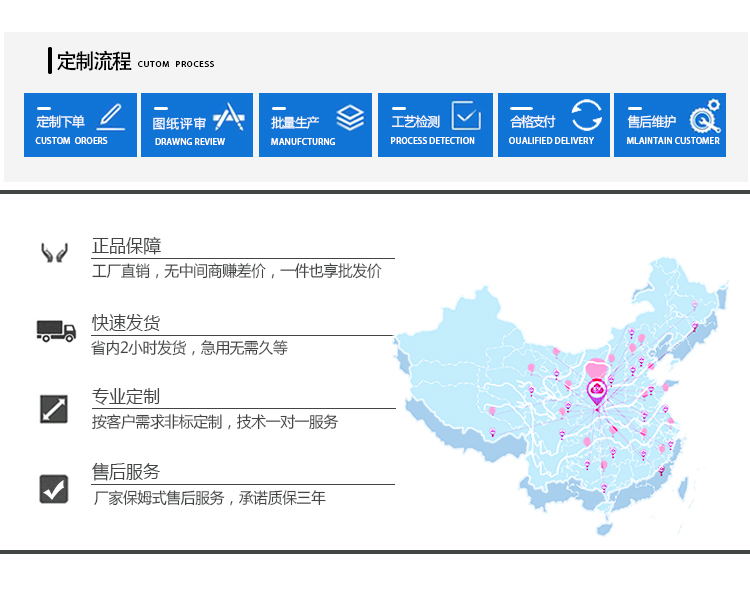Viewport: 750px width, 606px height.
Task: Click the 厂家保姆式售后服务 description line
Action: [x=209, y=497]
